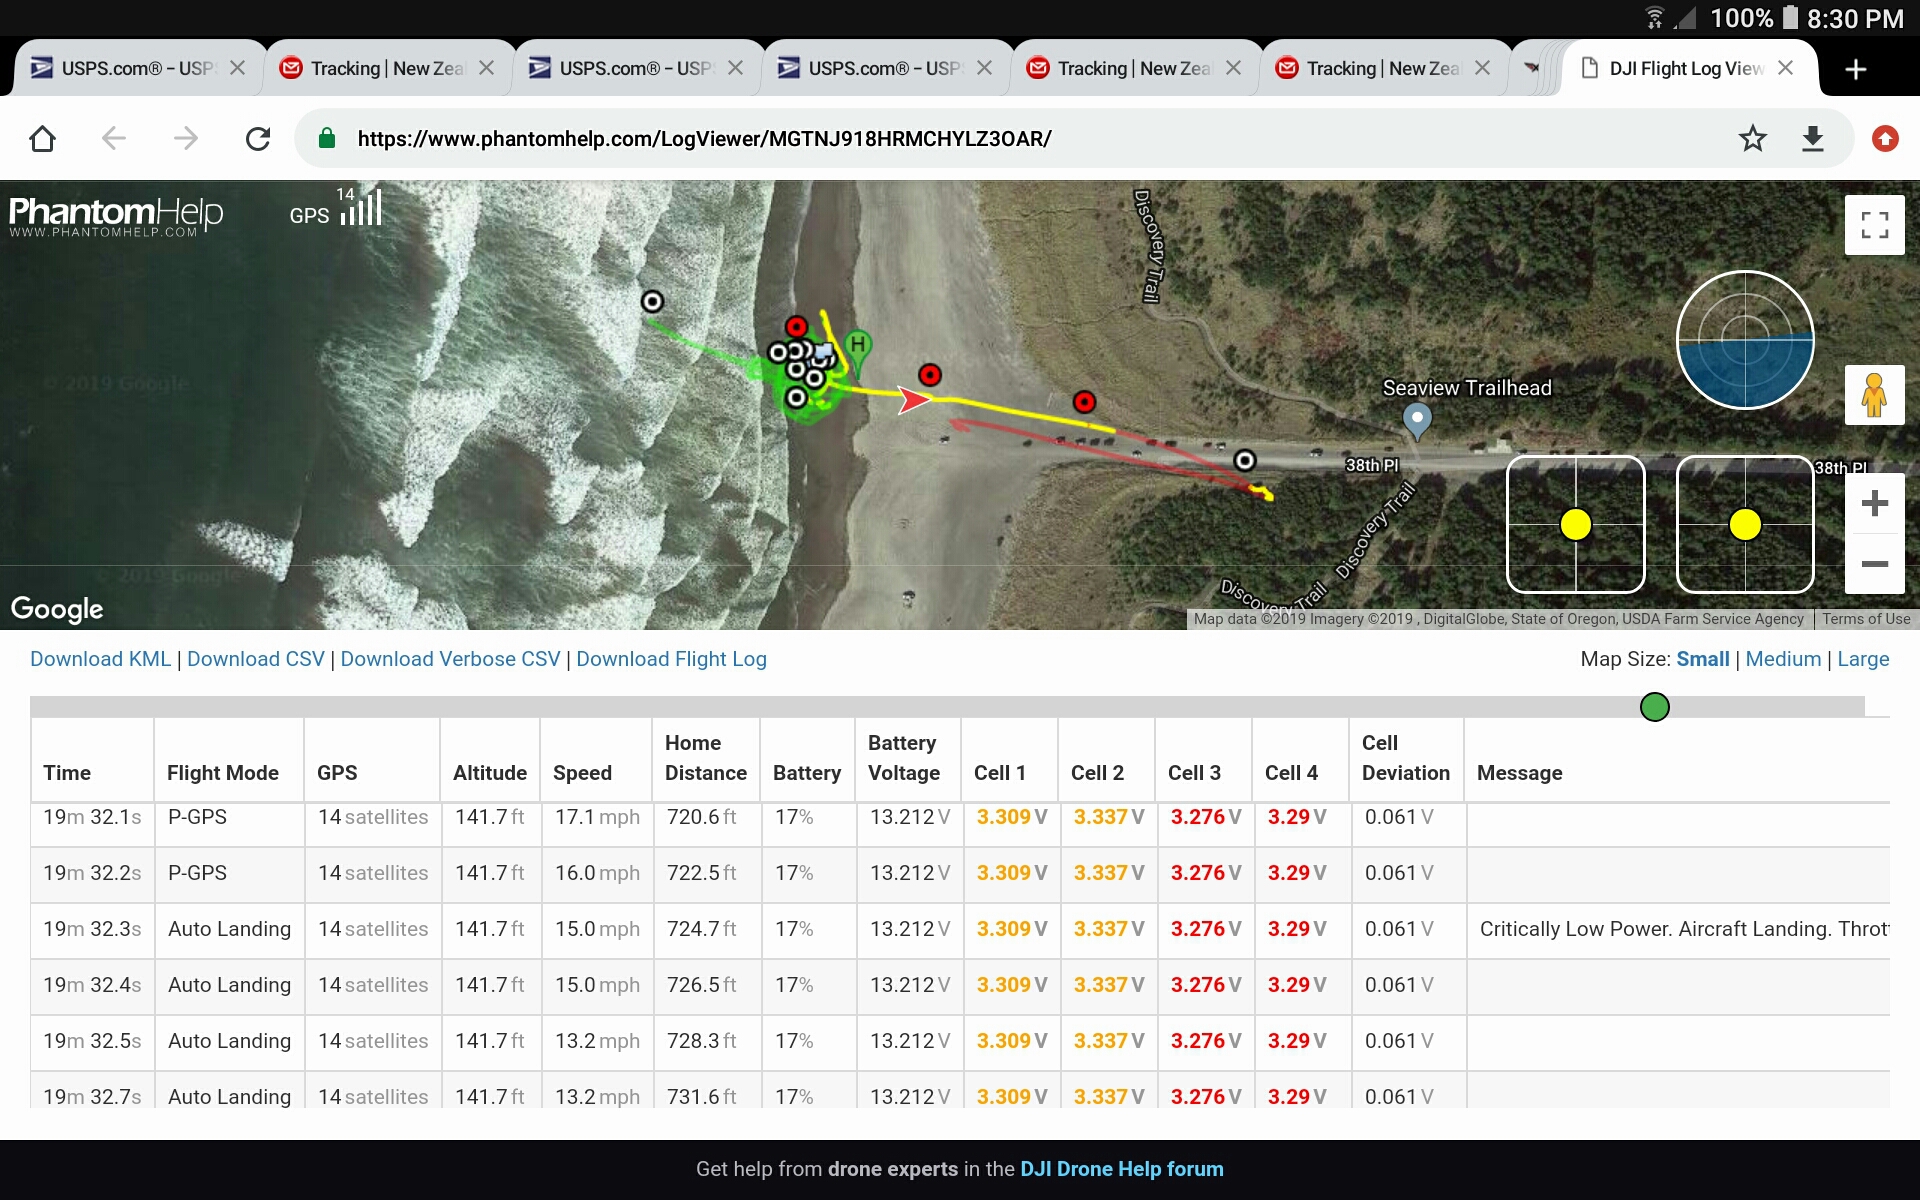Click the Download Flight Log link

click(672, 659)
